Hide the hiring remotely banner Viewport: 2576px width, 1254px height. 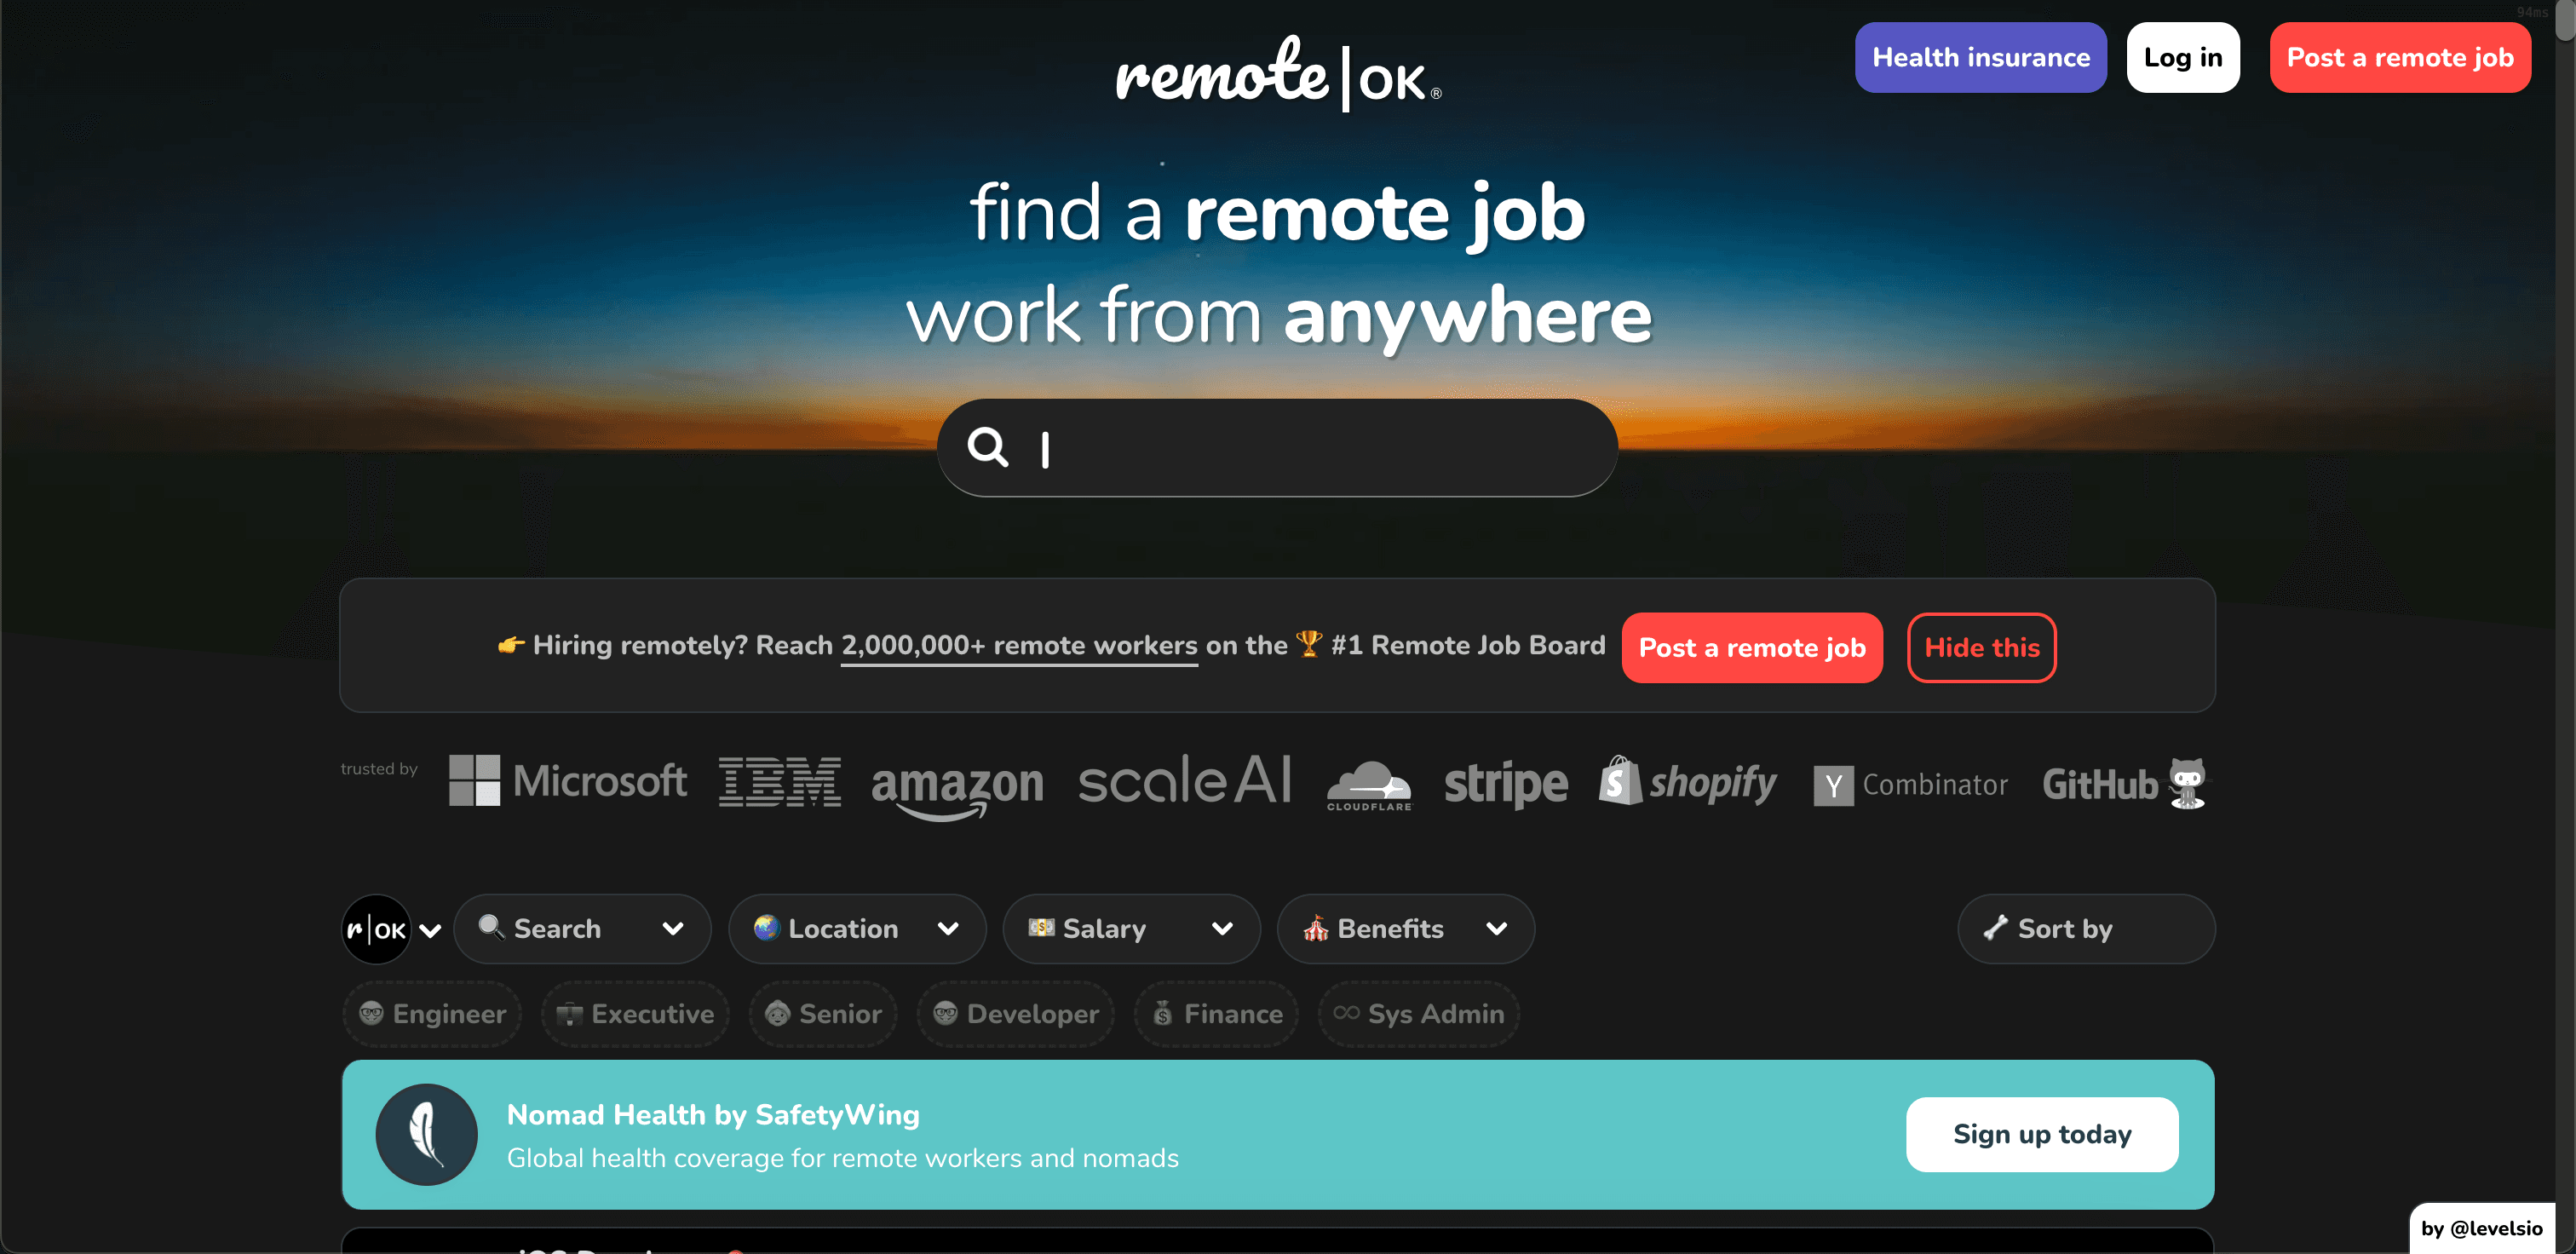pos(1981,647)
